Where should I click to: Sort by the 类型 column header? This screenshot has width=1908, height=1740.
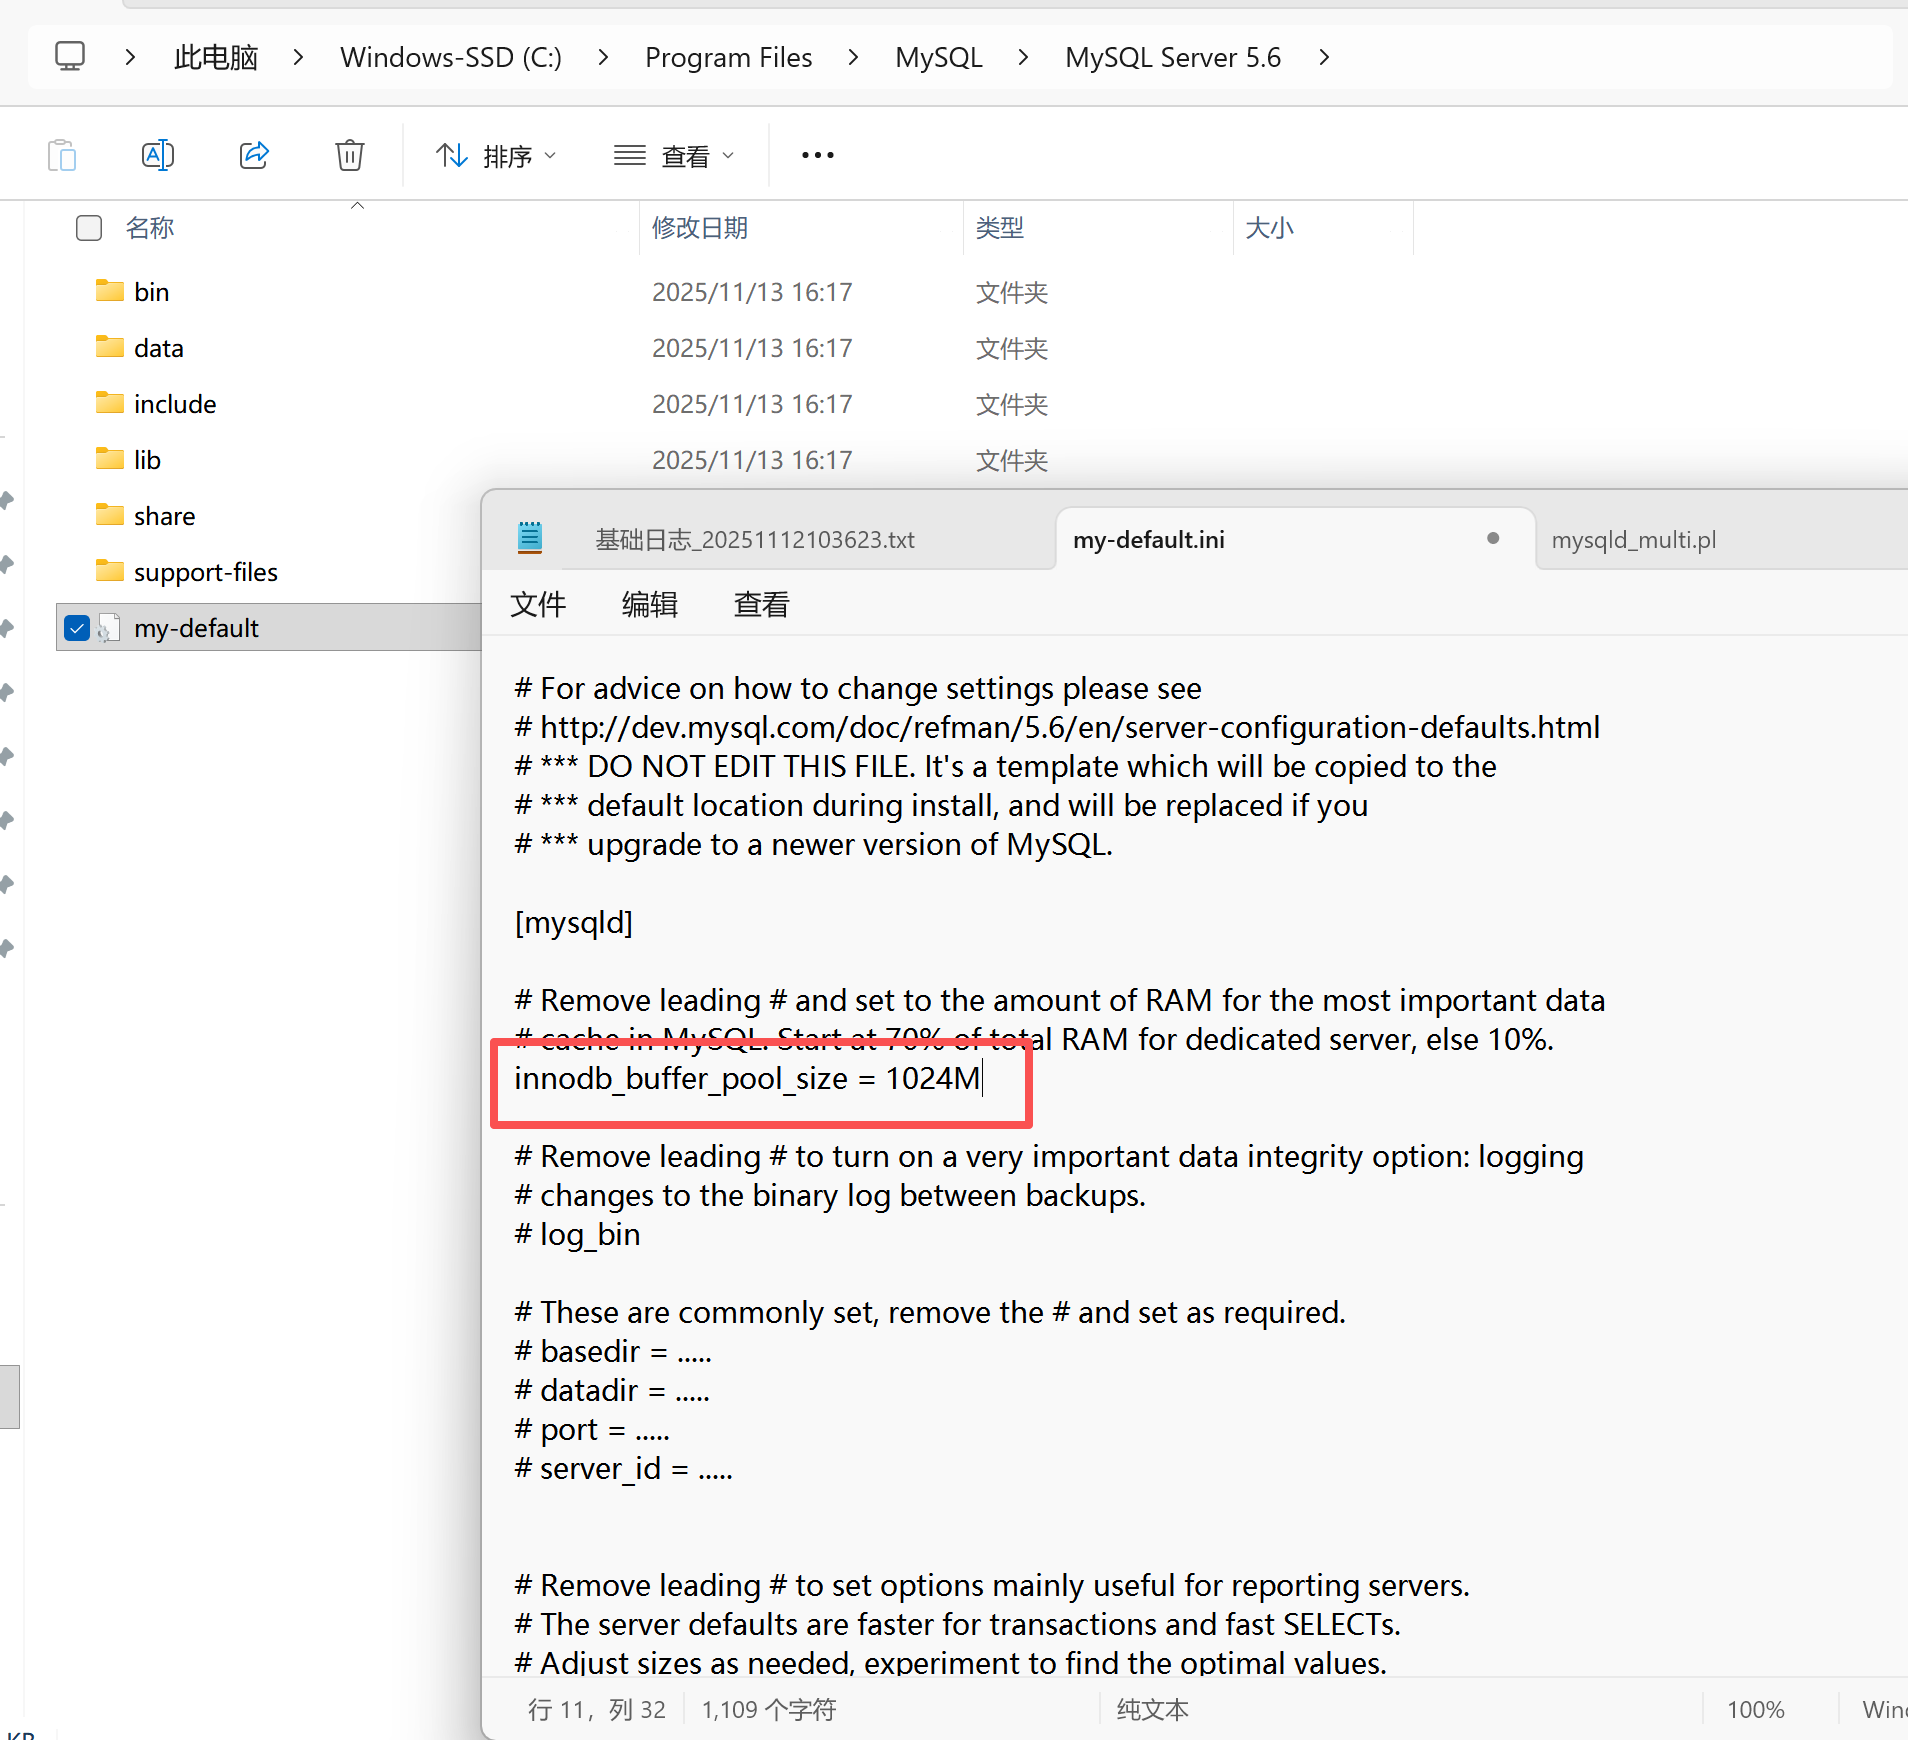pos(1000,228)
